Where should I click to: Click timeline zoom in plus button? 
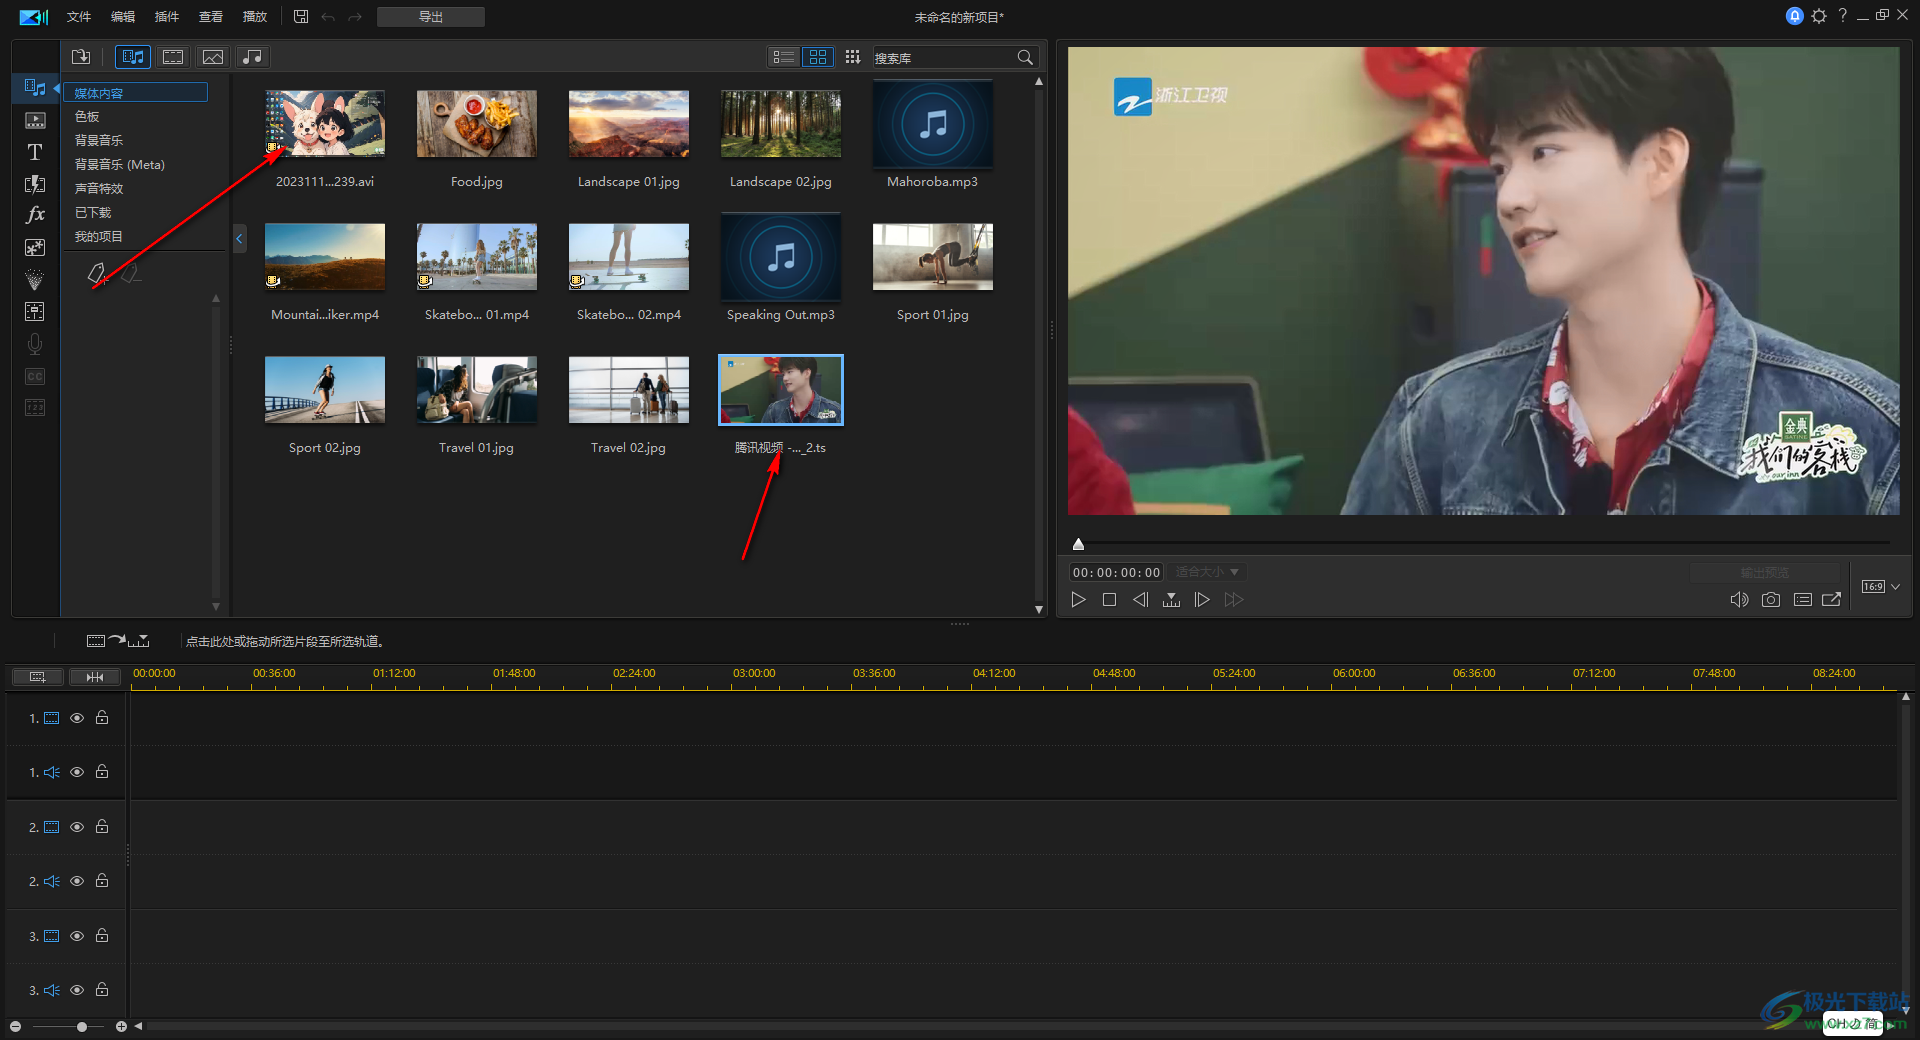click(121, 1026)
